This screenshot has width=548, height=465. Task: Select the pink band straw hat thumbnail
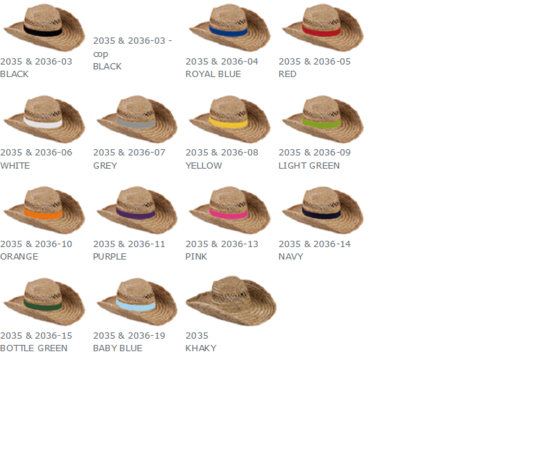[230, 210]
